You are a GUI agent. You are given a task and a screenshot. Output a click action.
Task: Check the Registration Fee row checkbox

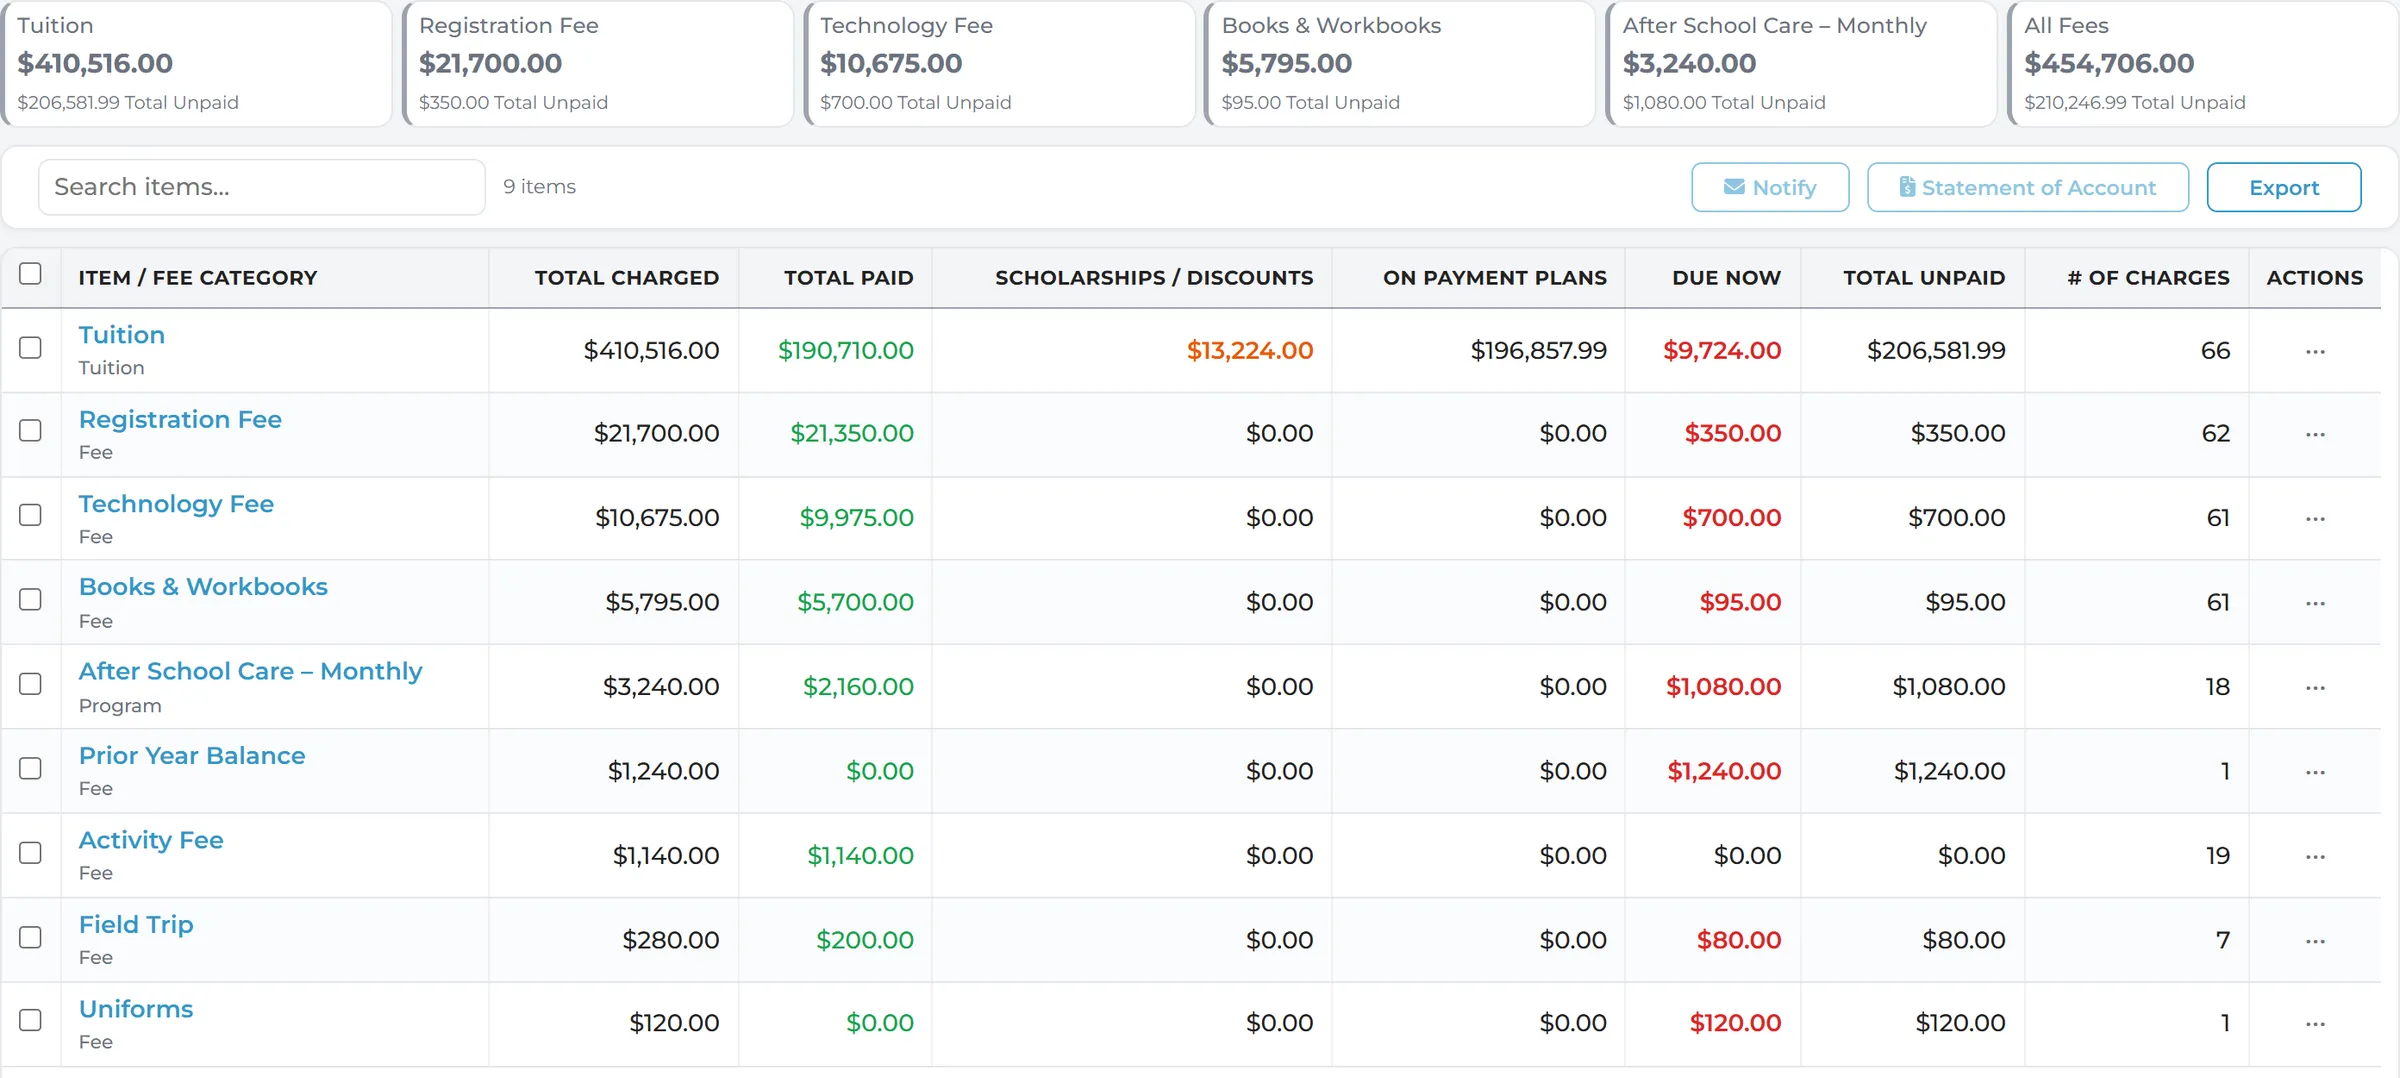tap(31, 431)
